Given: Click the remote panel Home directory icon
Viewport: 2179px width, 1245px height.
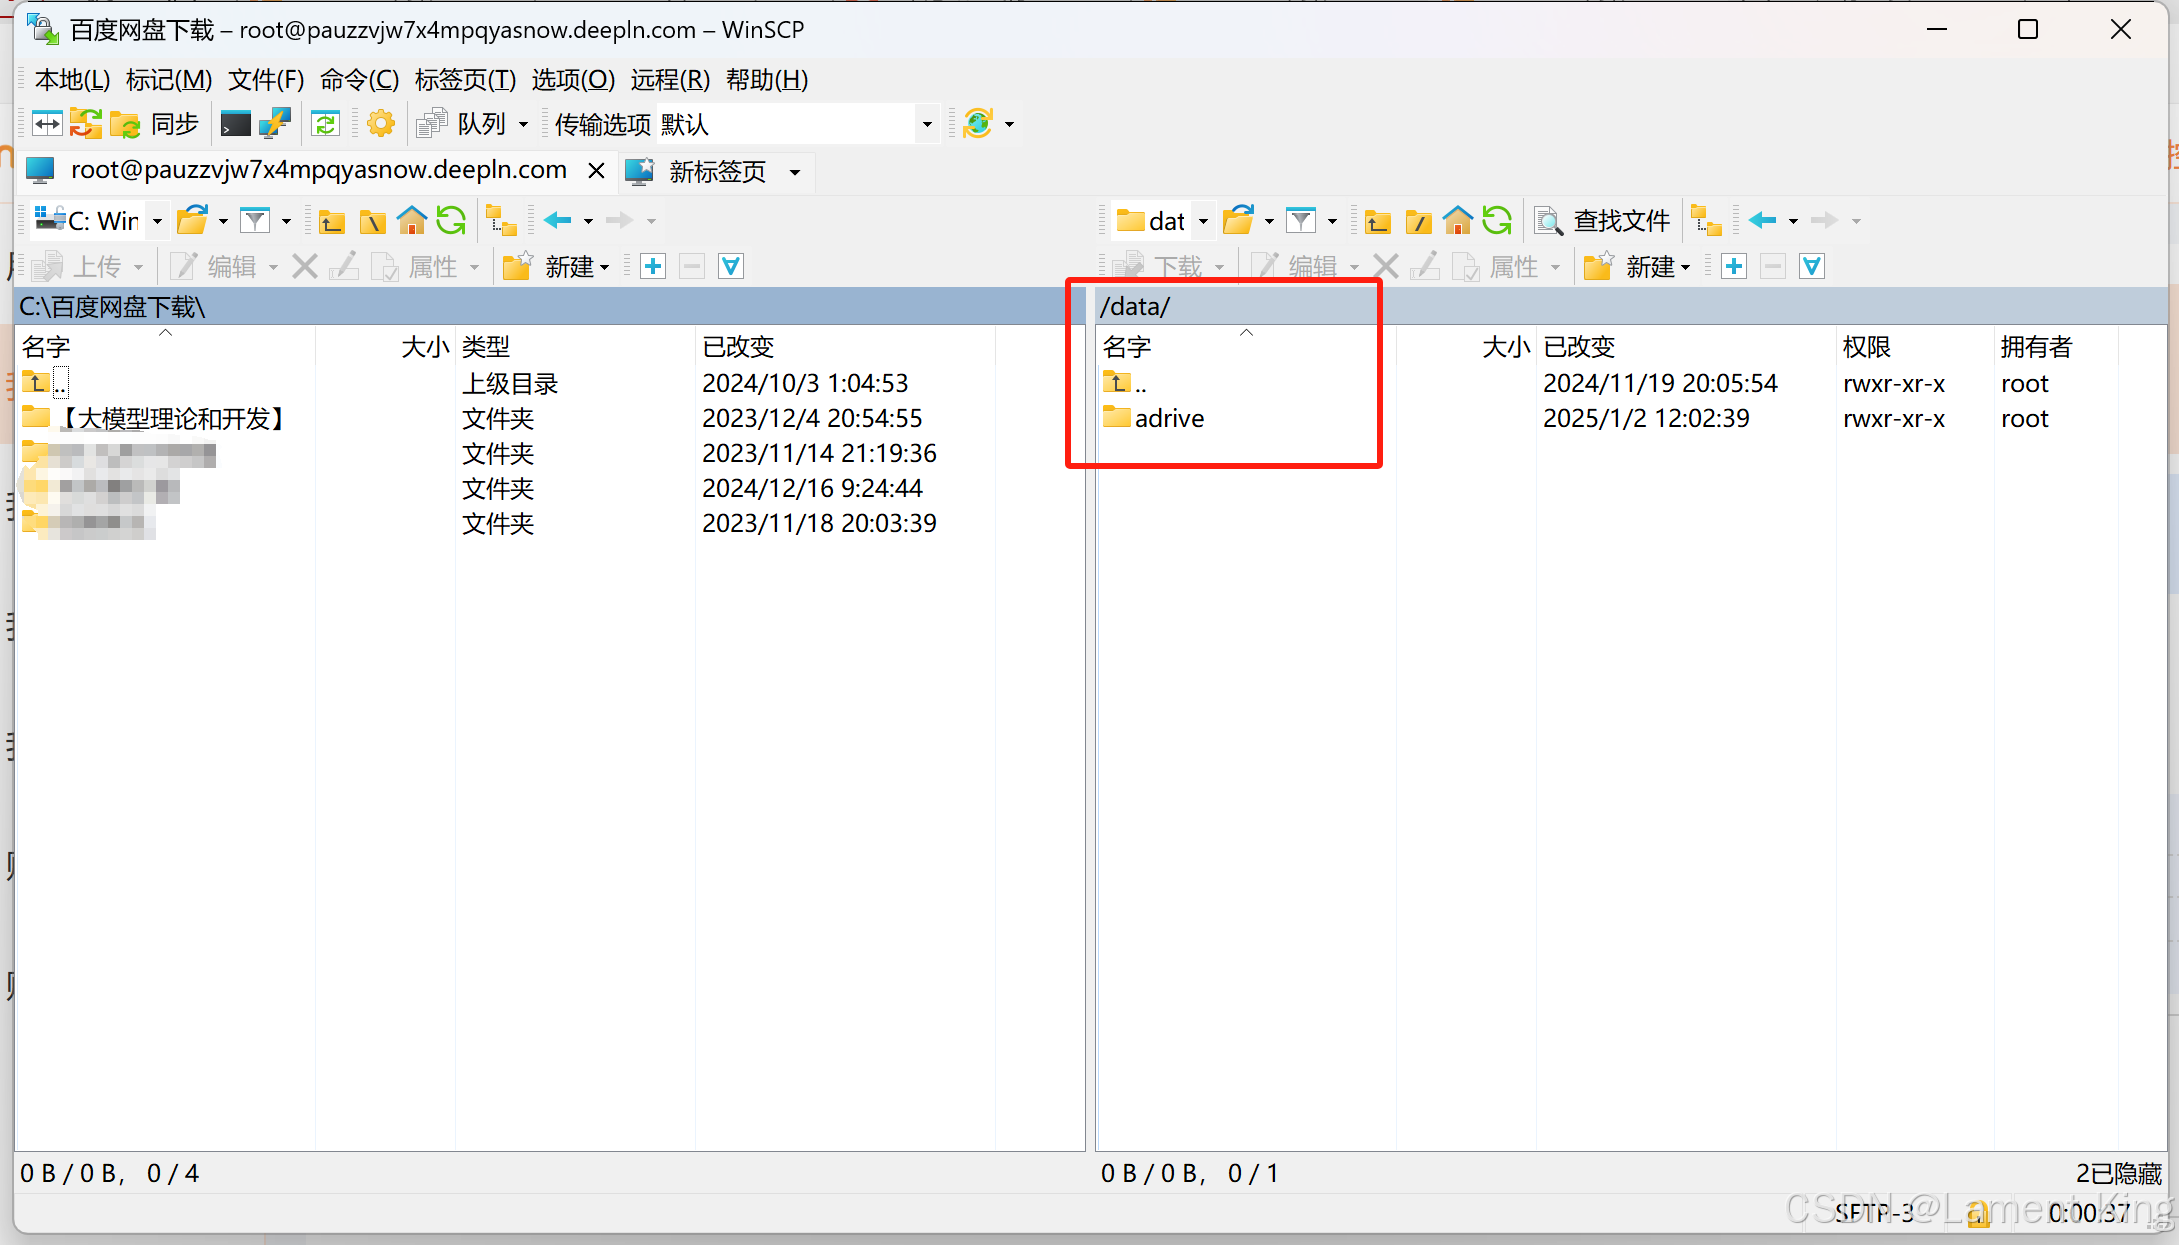Looking at the screenshot, I should [1457, 221].
